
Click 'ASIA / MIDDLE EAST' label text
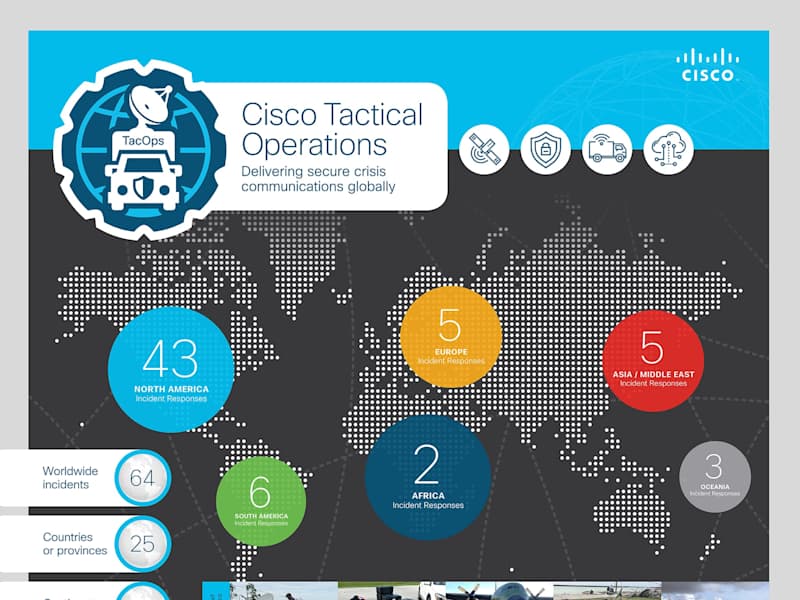click(654, 374)
